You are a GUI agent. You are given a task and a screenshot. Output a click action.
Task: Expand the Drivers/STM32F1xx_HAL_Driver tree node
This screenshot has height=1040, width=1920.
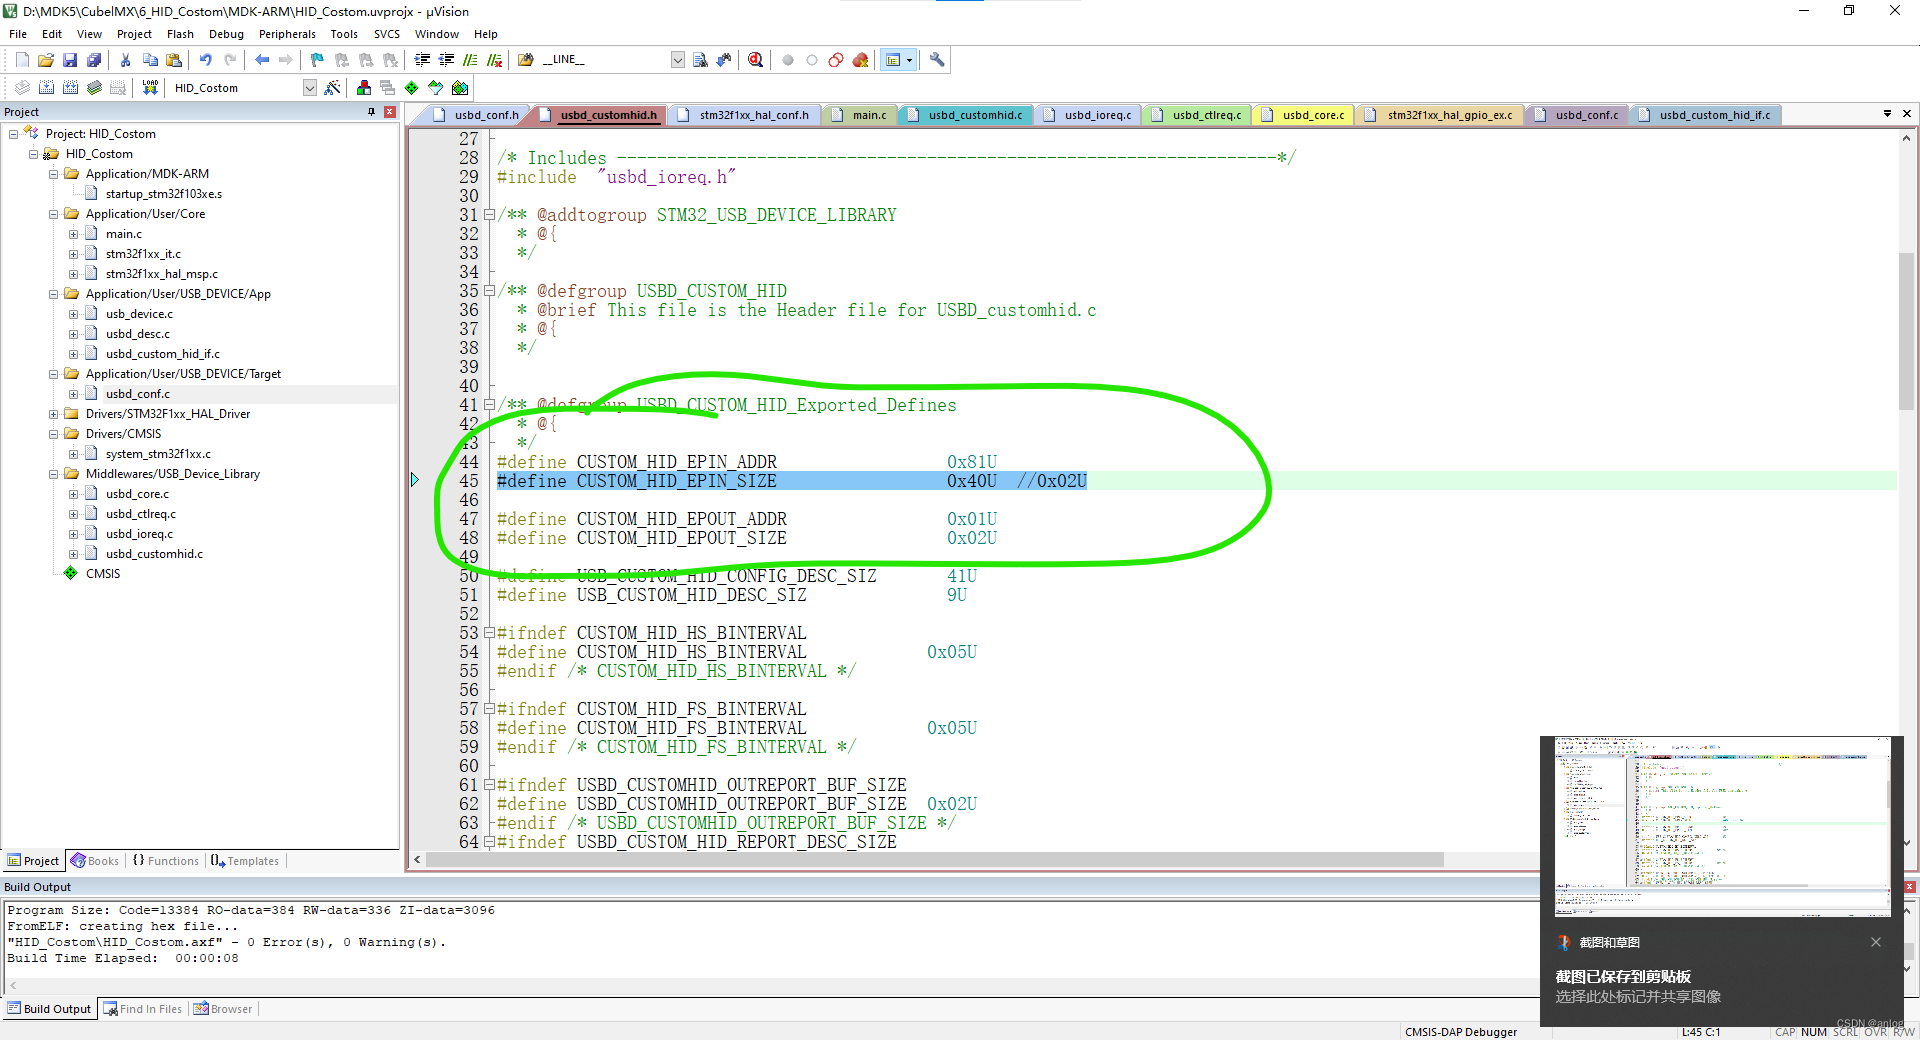click(55, 413)
